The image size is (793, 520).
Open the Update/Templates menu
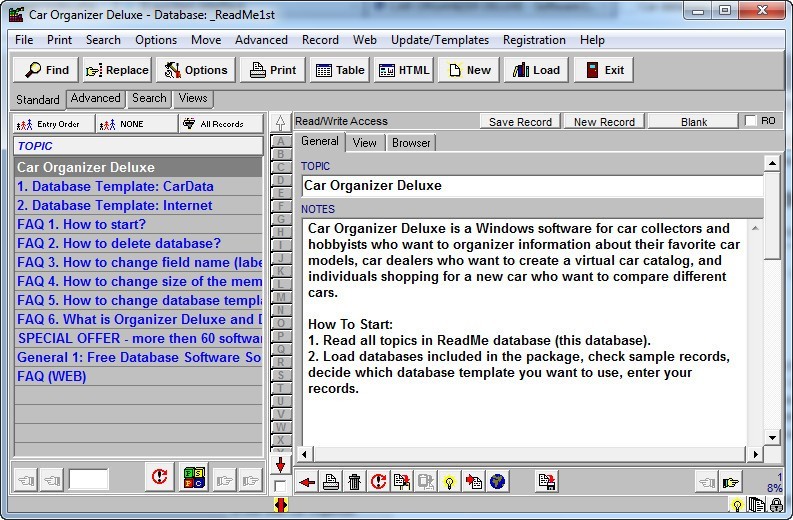[439, 40]
